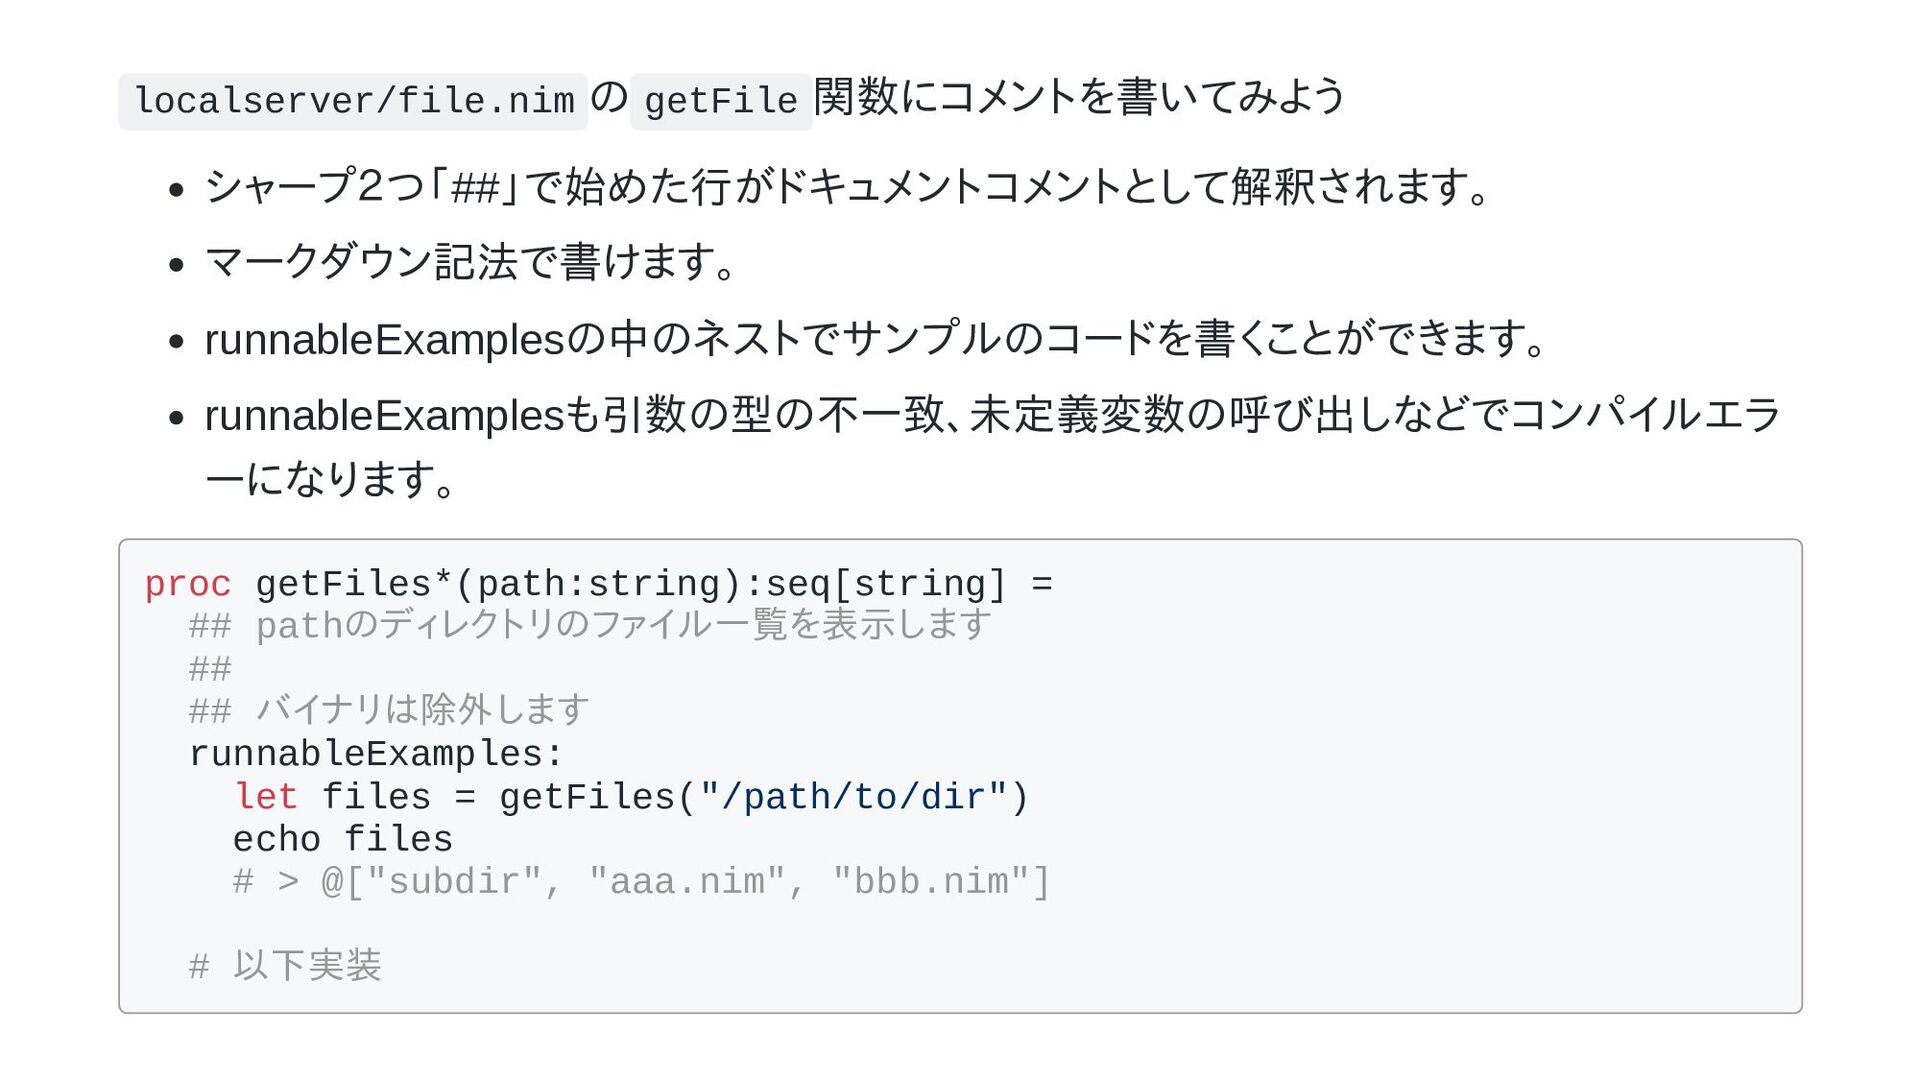Click the comment pathのディレクトリのファイル一覧を表示します

[623, 626]
